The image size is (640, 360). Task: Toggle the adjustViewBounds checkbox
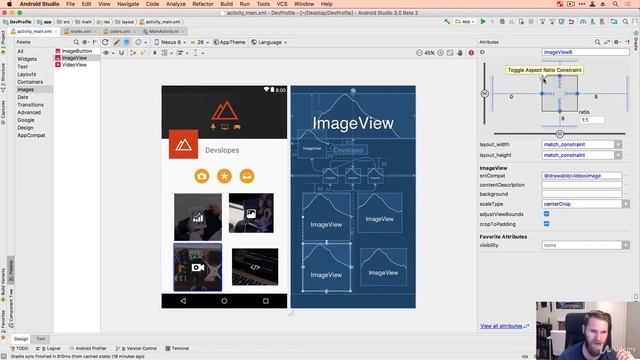547,214
